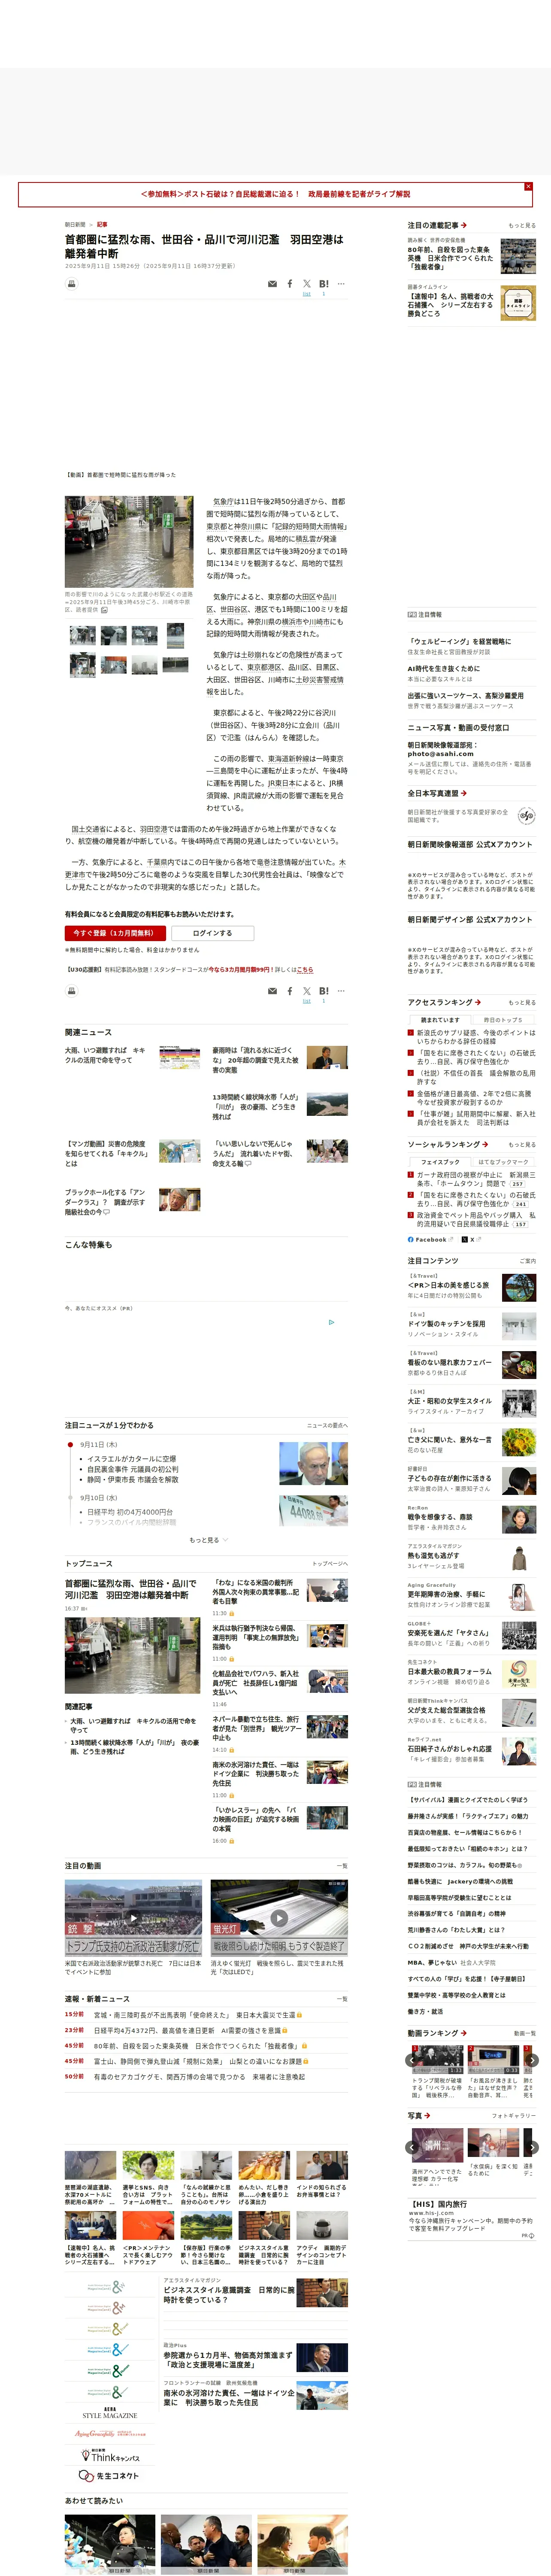Click the AERA STYLE MAGAZINE logo

click(x=109, y=2412)
